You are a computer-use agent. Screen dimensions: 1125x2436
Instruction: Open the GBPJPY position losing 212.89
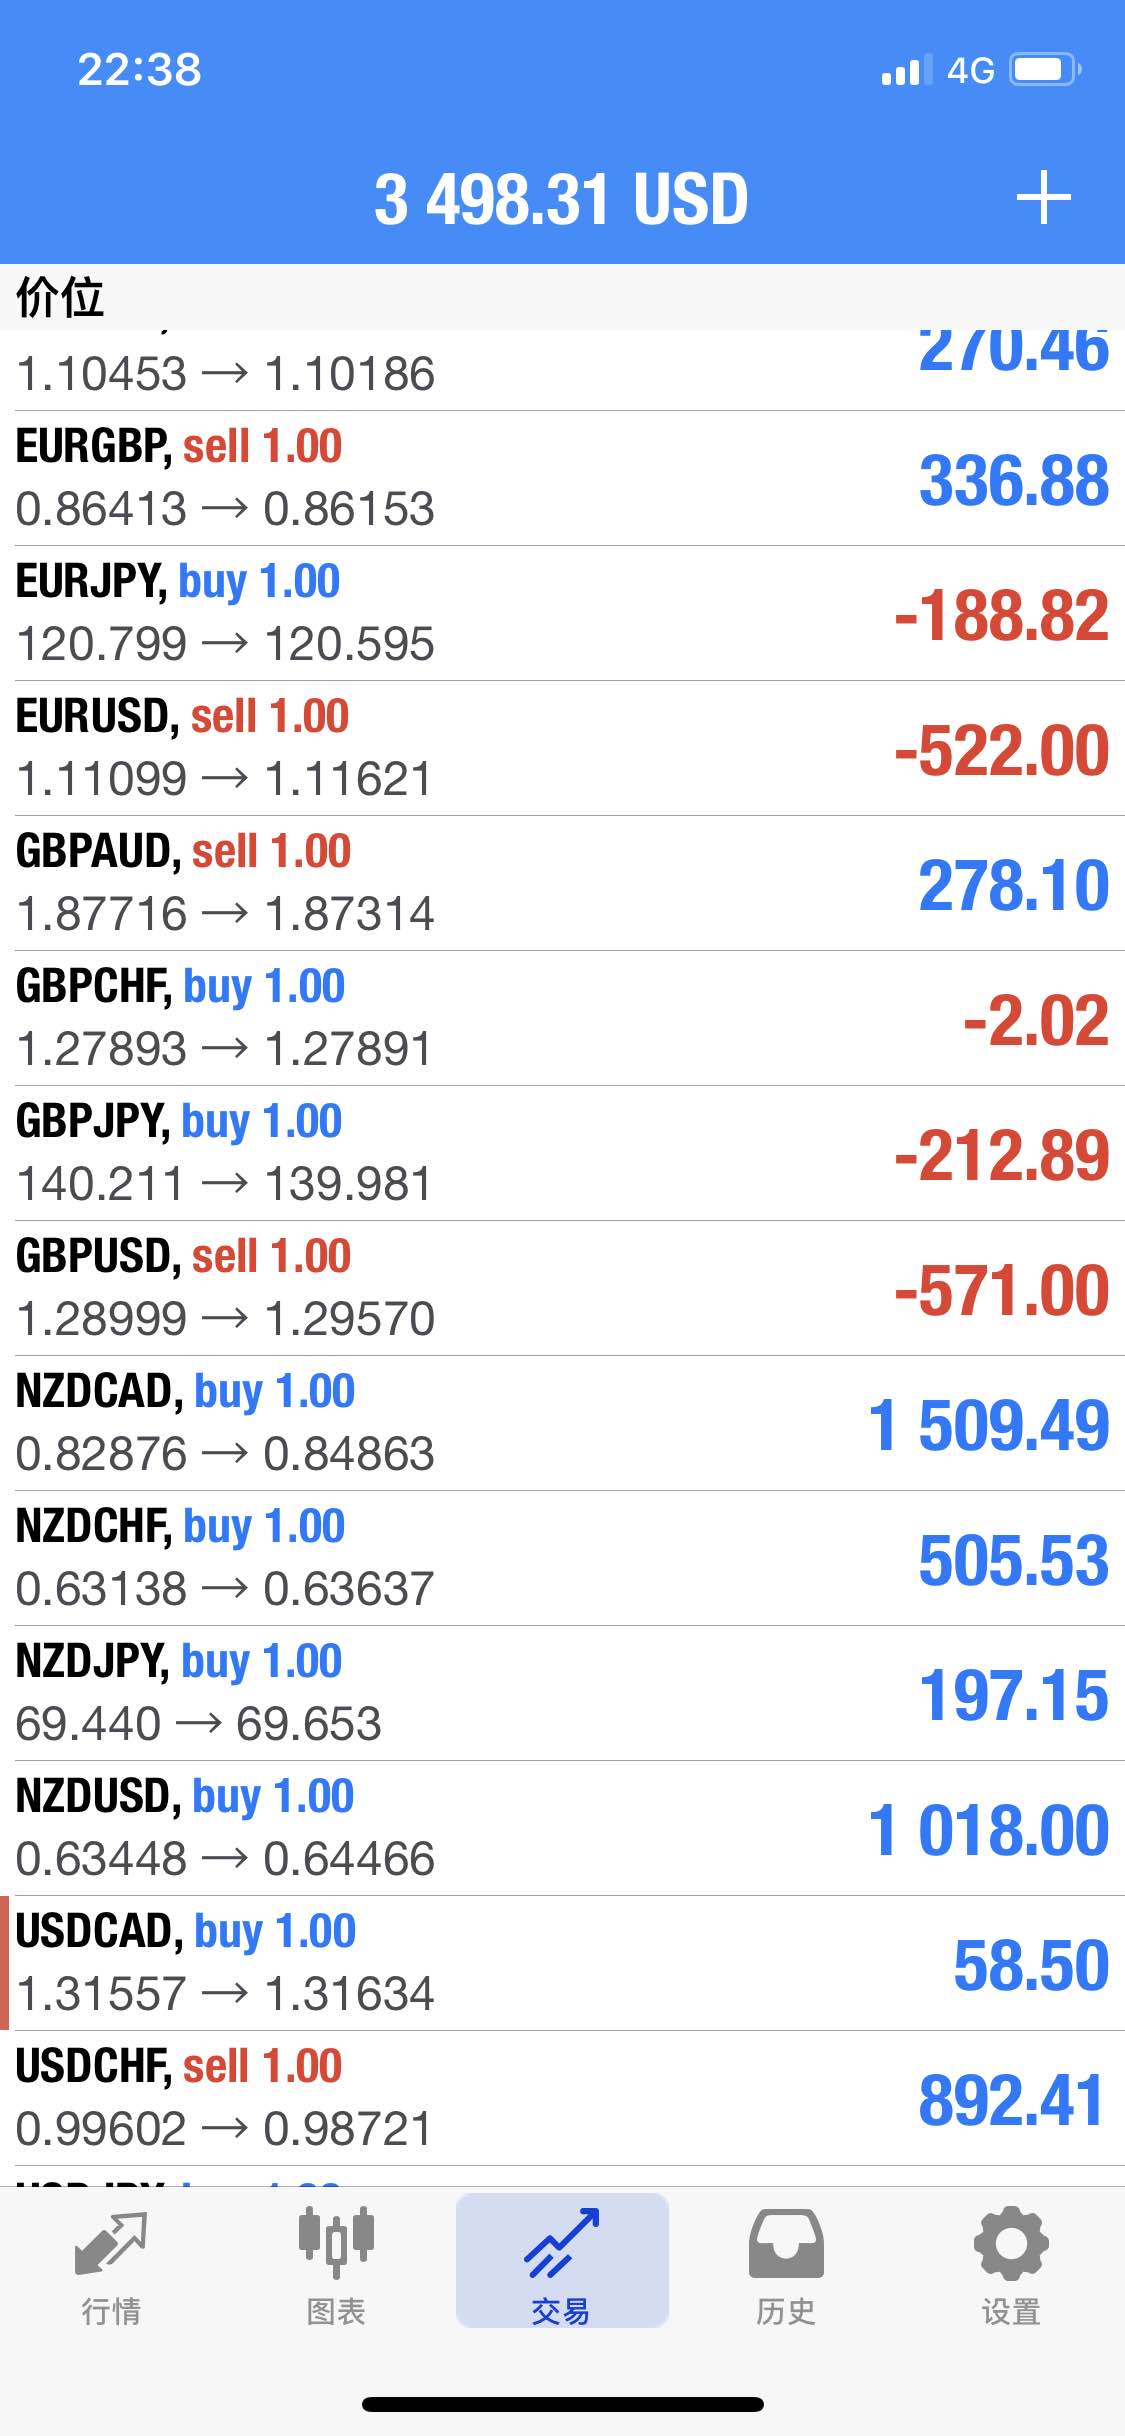point(562,1153)
